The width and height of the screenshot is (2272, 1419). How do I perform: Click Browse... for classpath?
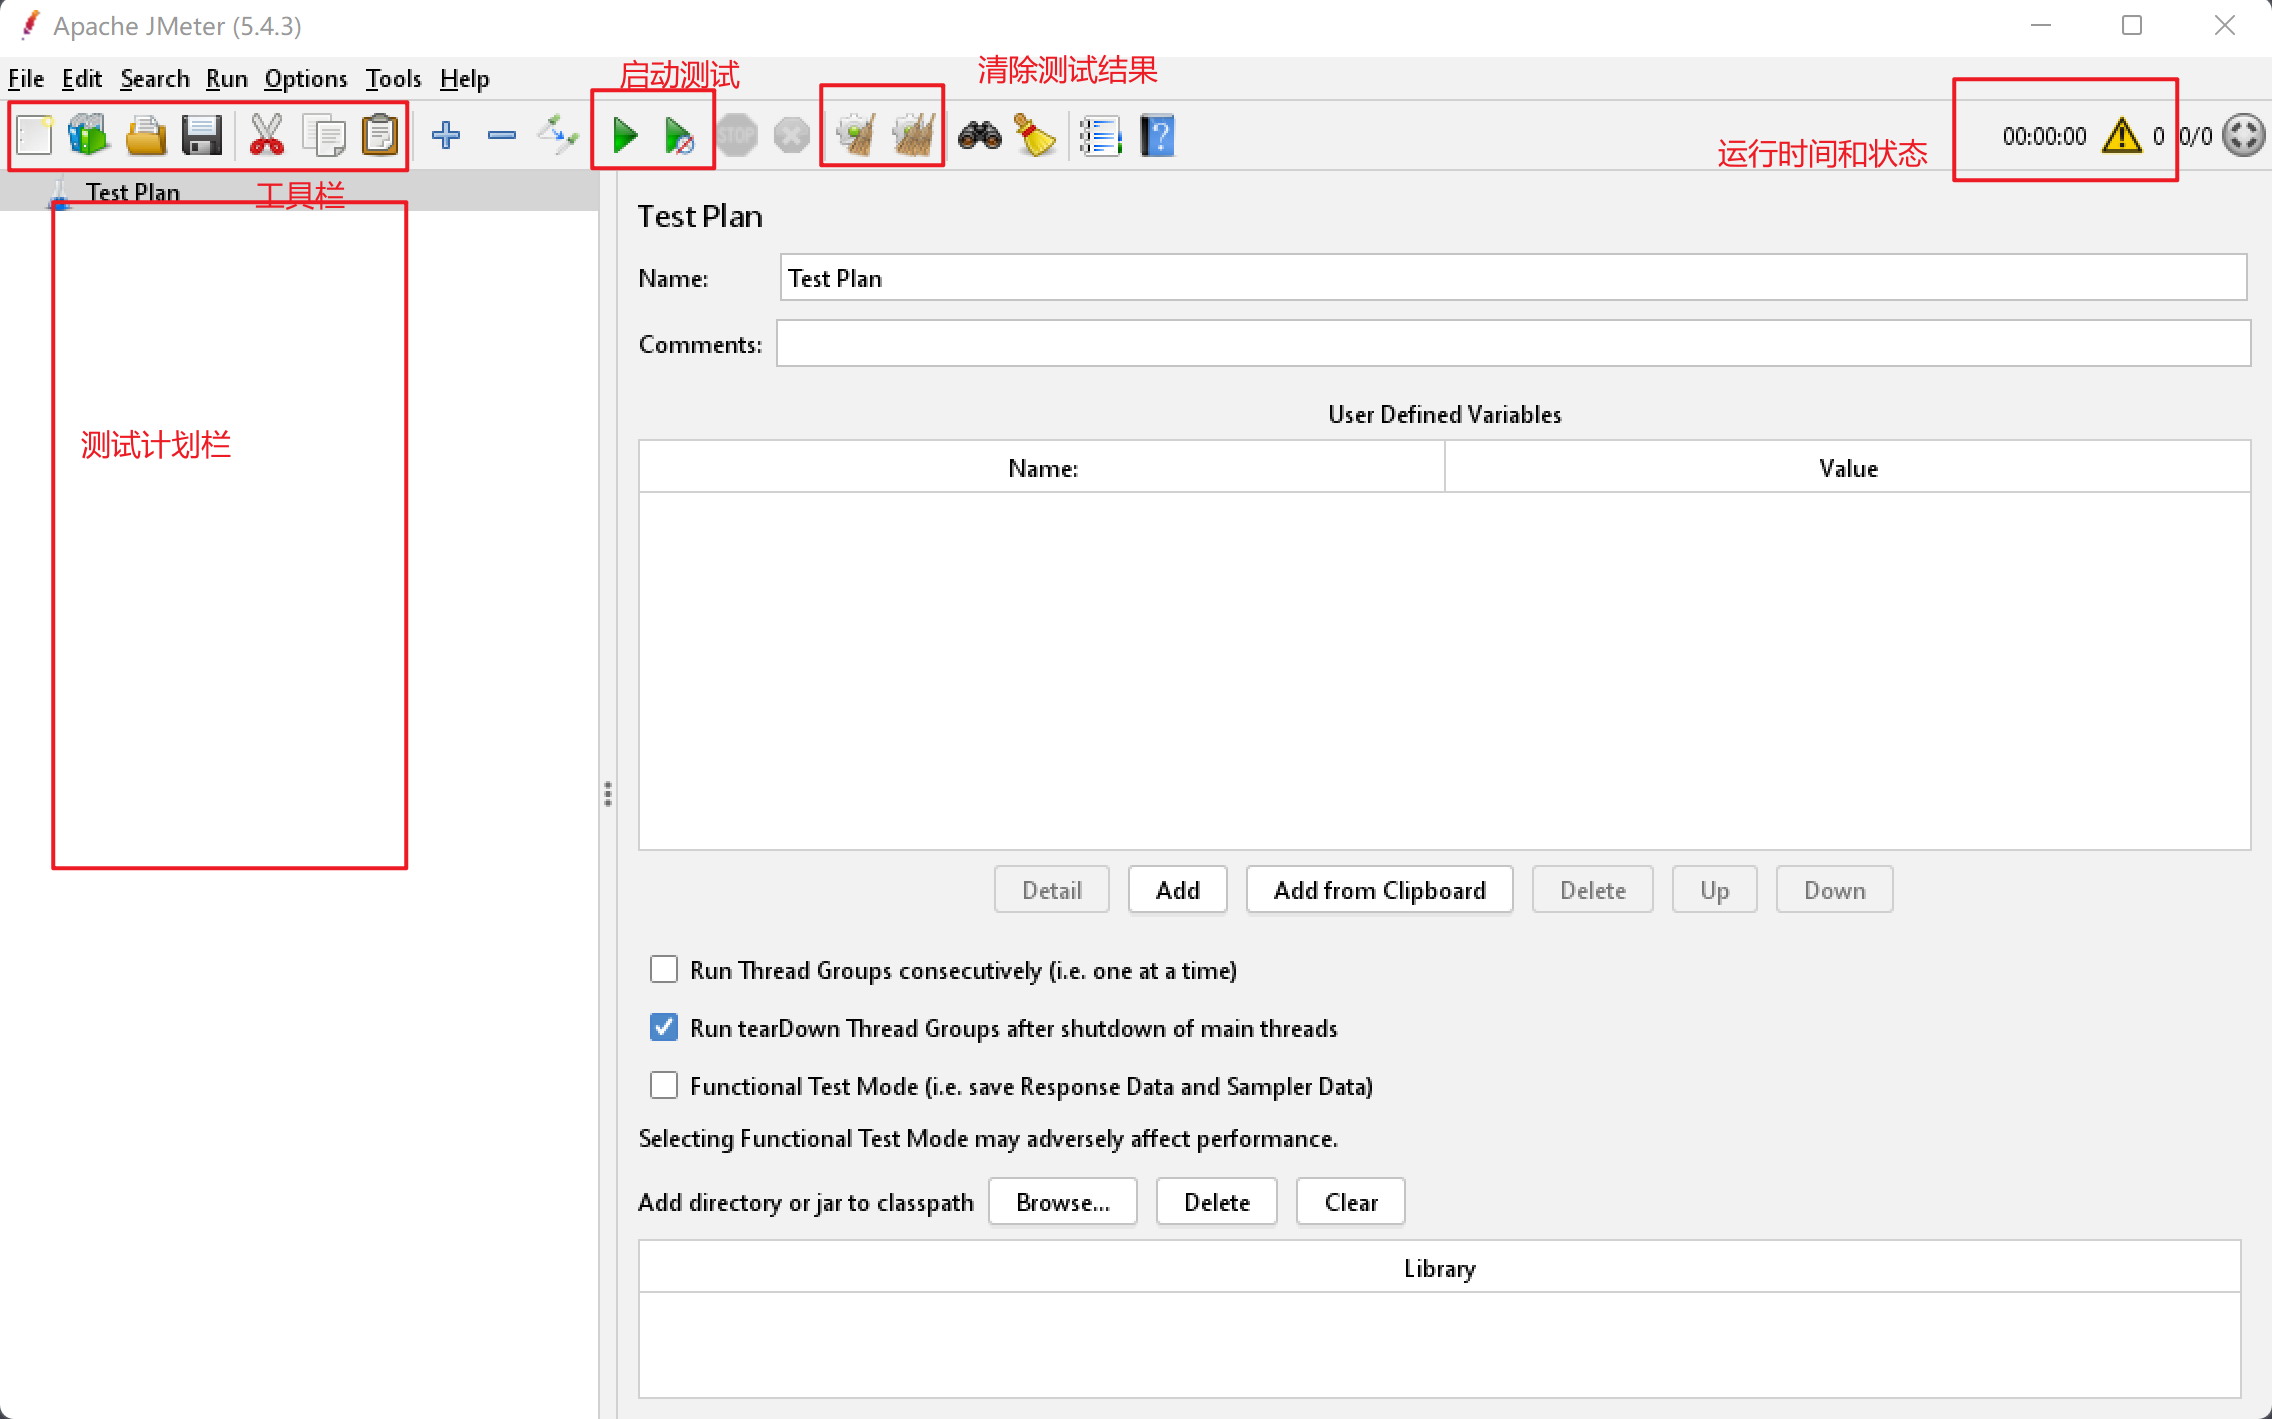[x=1063, y=1202]
